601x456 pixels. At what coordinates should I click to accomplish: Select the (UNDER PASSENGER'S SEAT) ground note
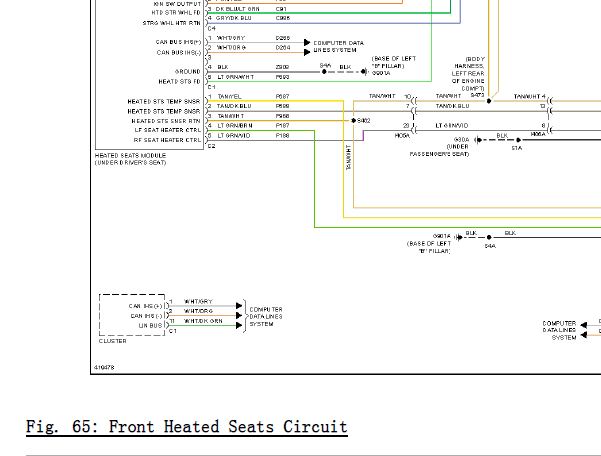pyautogui.click(x=439, y=150)
